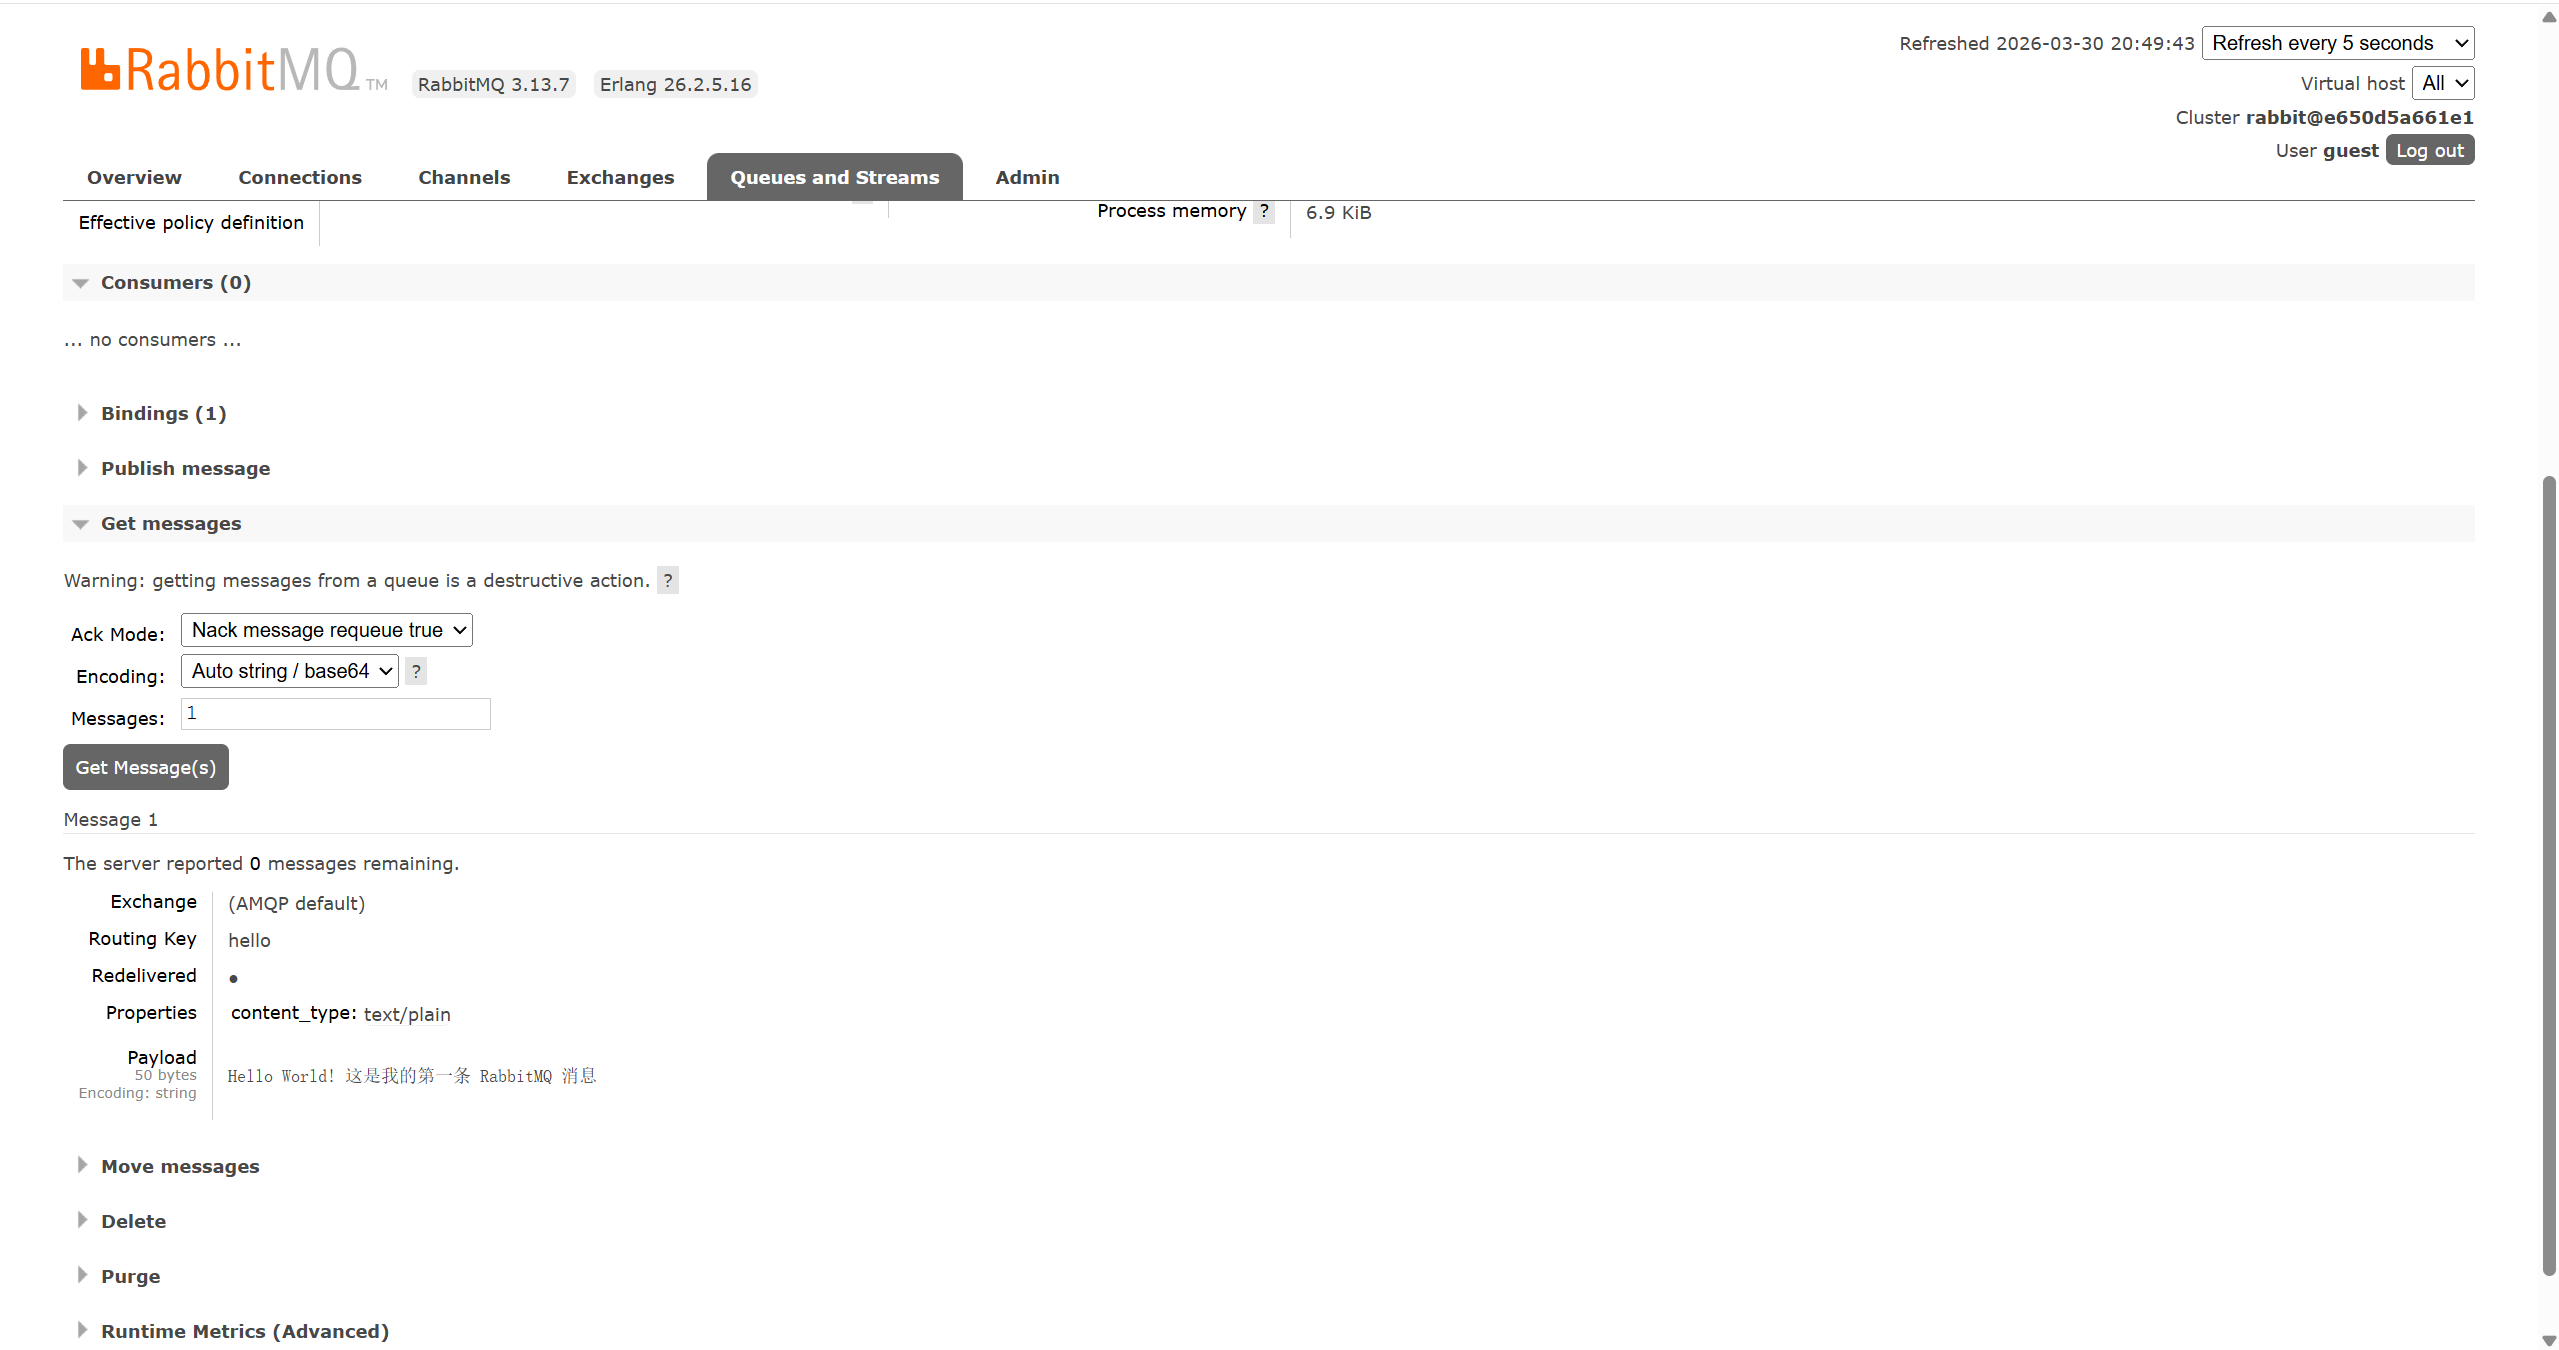Click the Message 1 heading
This screenshot has height=1350, width=2559.
(111, 819)
